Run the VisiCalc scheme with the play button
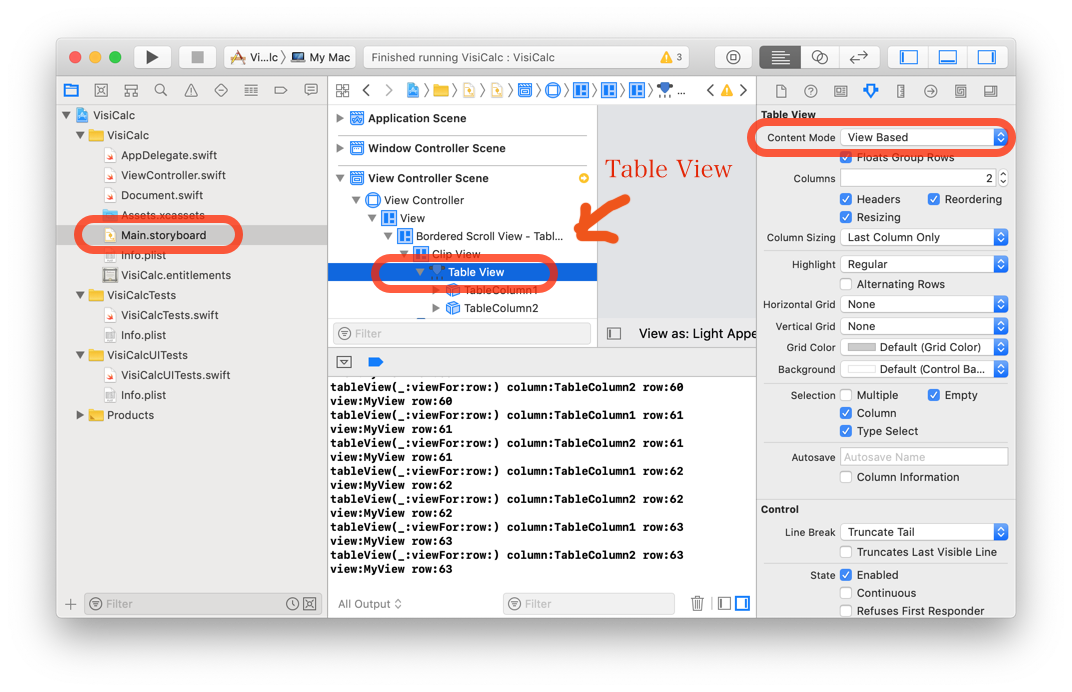 click(152, 57)
